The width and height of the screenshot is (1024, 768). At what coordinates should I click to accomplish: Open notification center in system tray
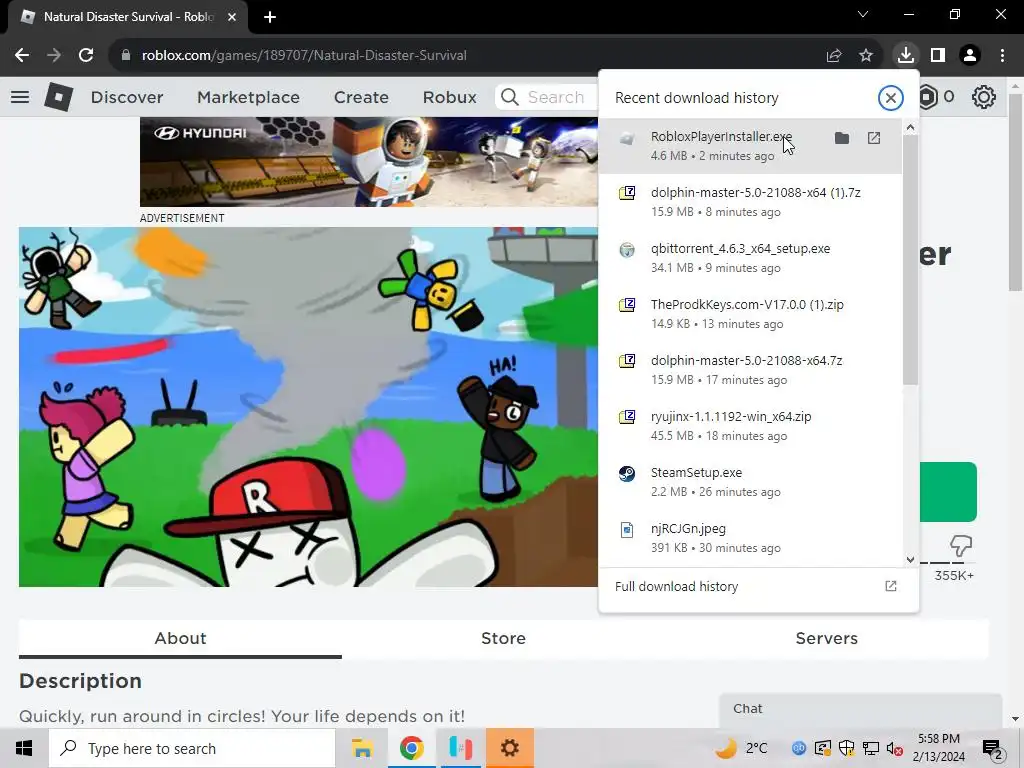(993, 748)
